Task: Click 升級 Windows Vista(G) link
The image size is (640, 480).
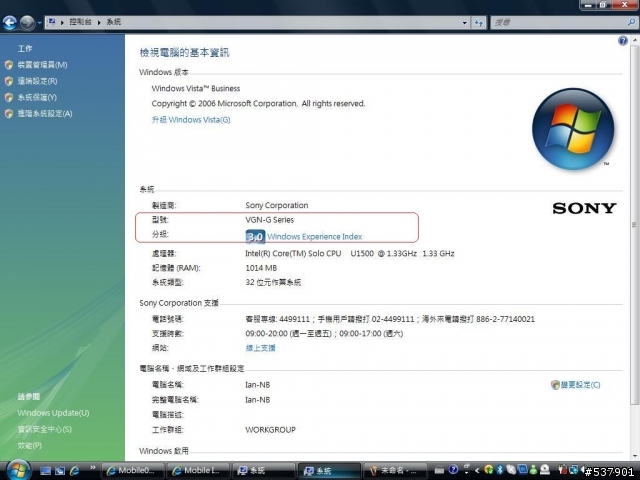Action: 191,120
